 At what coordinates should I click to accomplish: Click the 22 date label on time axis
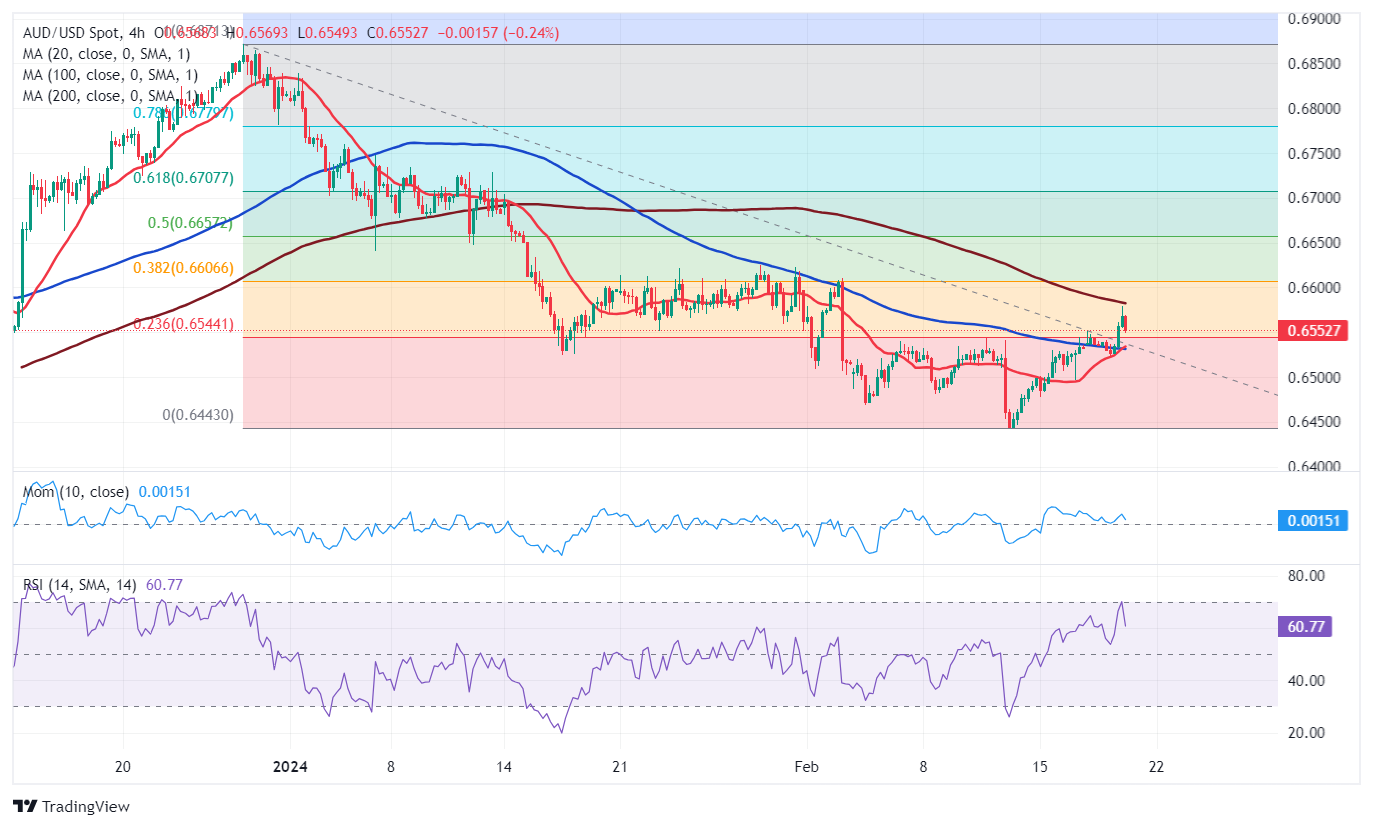pyautogui.click(x=1157, y=768)
